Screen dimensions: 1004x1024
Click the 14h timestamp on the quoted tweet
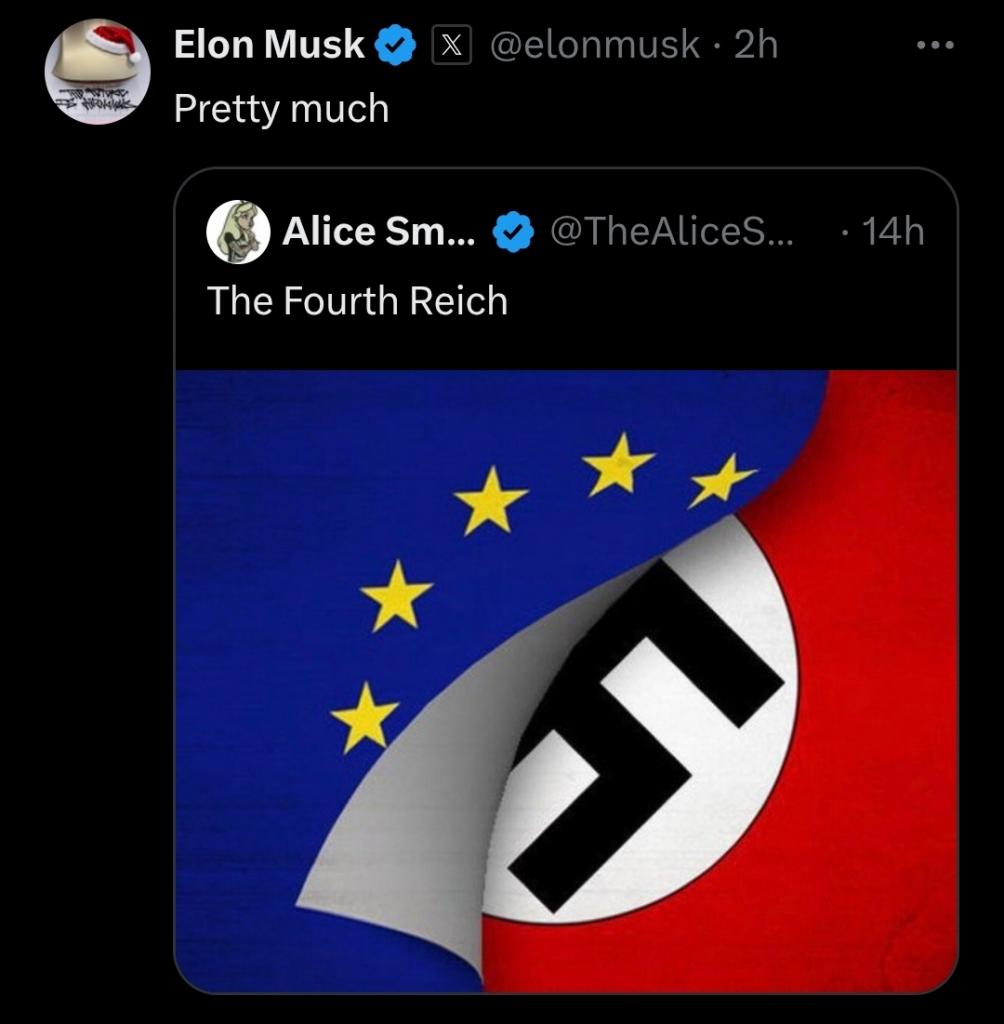point(891,231)
